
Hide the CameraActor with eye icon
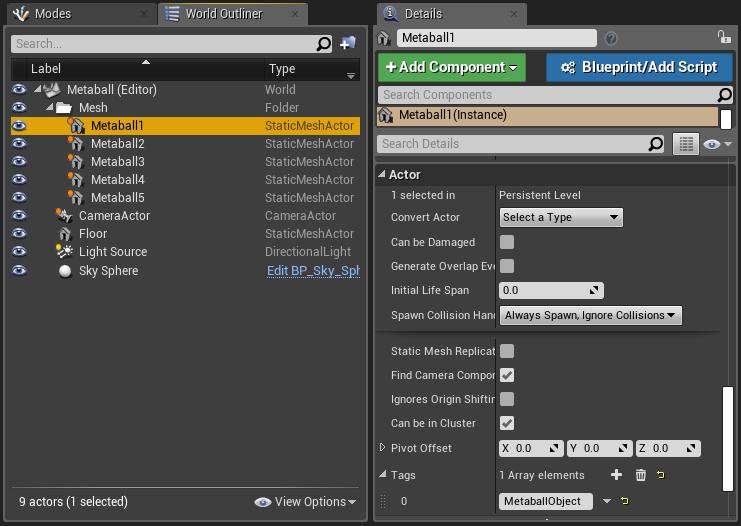19,215
